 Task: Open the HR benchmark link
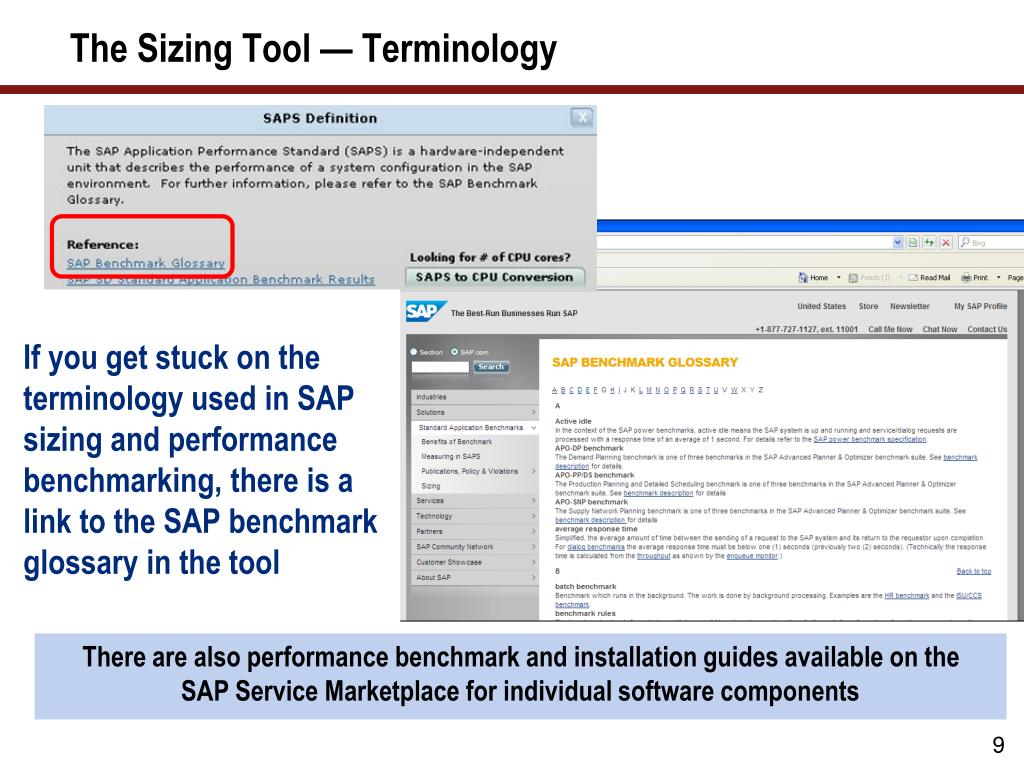point(906,596)
